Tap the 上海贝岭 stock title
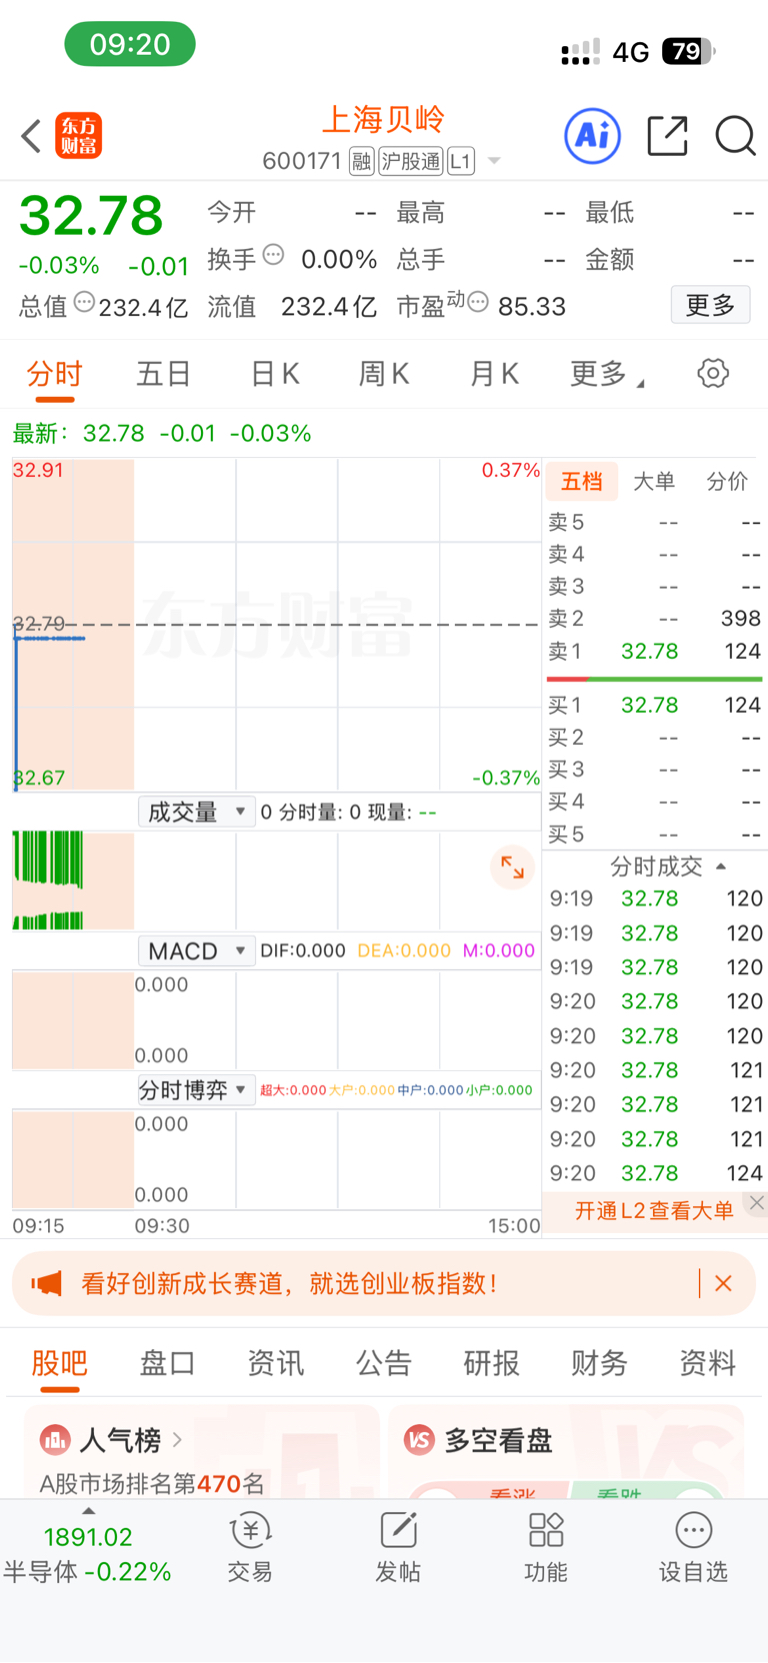This screenshot has height=1663, width=768. pyautogui.click(x=383, y=119)
